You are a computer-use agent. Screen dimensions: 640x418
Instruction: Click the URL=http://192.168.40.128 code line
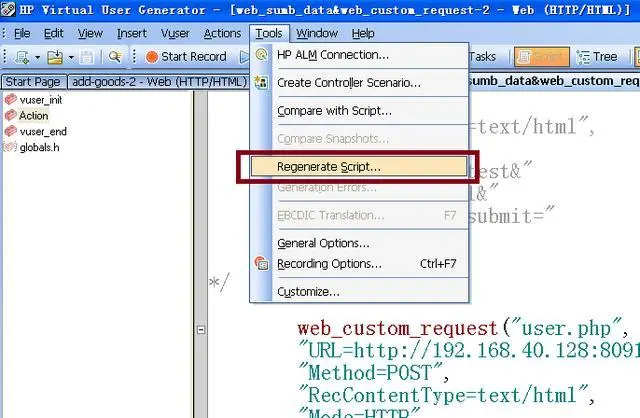tap(469, 351)
